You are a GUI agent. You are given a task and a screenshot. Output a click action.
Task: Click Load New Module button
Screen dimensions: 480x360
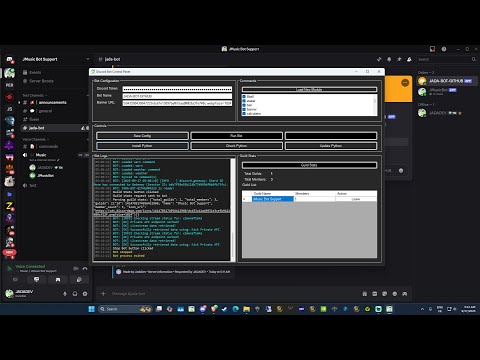[309, 90]
